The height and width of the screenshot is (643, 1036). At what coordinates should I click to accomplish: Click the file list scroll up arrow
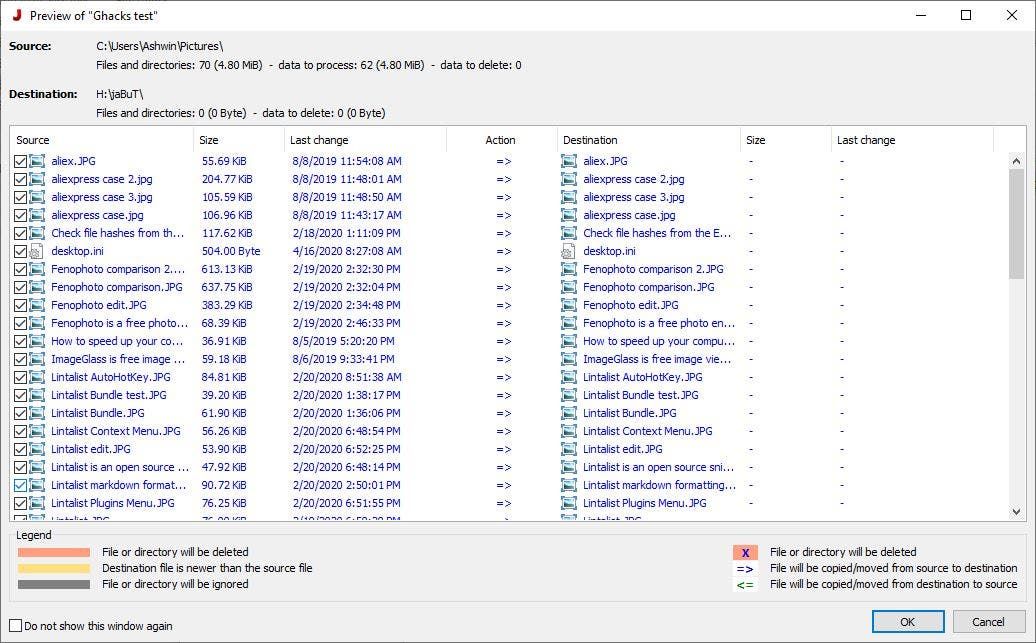pos(1016,161)
